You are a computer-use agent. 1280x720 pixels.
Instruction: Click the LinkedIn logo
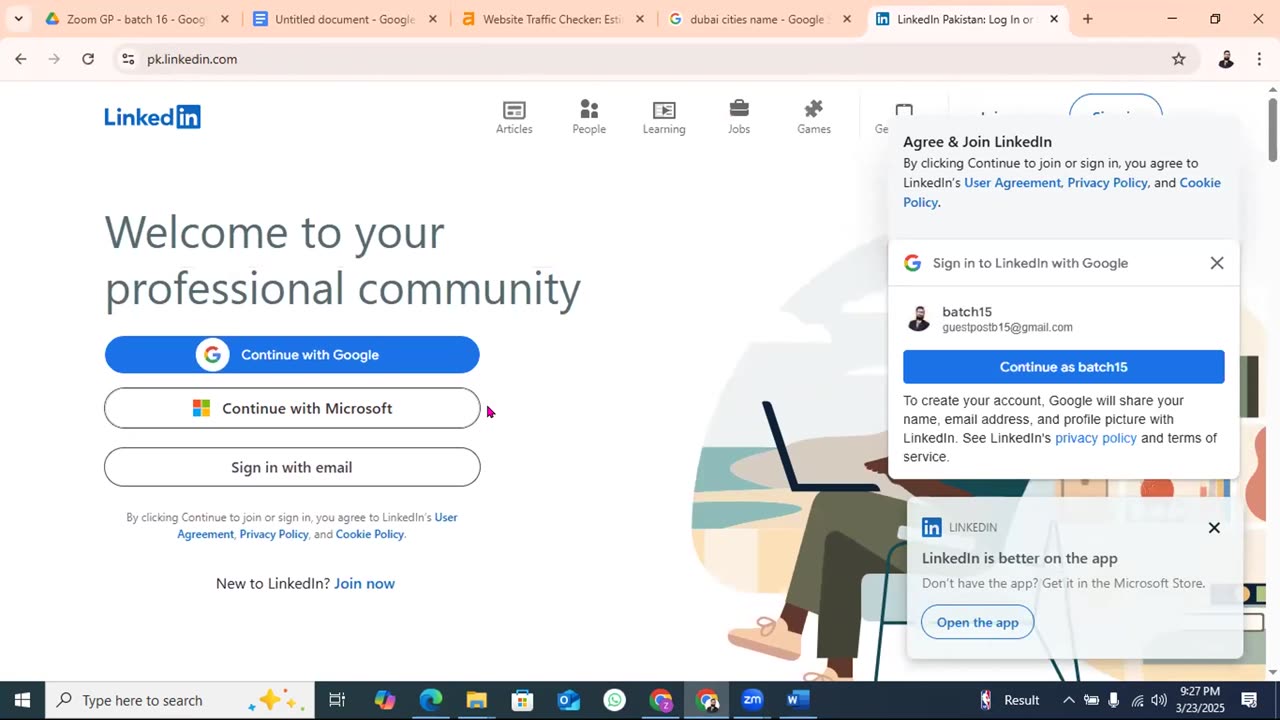point(152,117)
